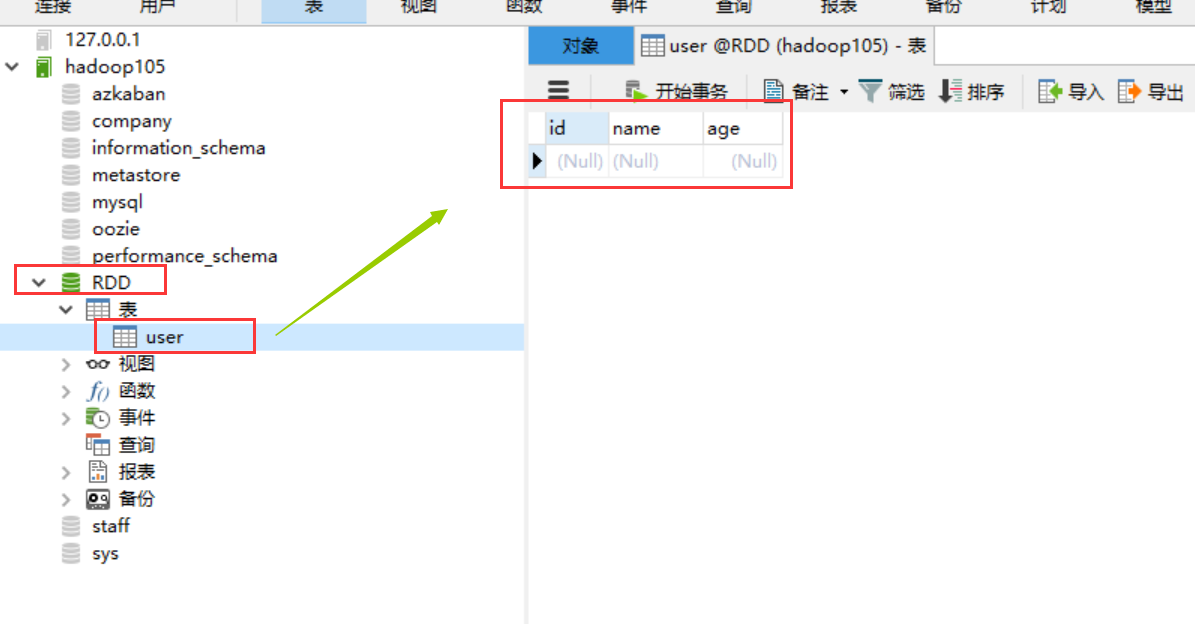This screenshot has height=624, width=1195.
Task: Collapse the 表 tables node
Action: point(66,310)
